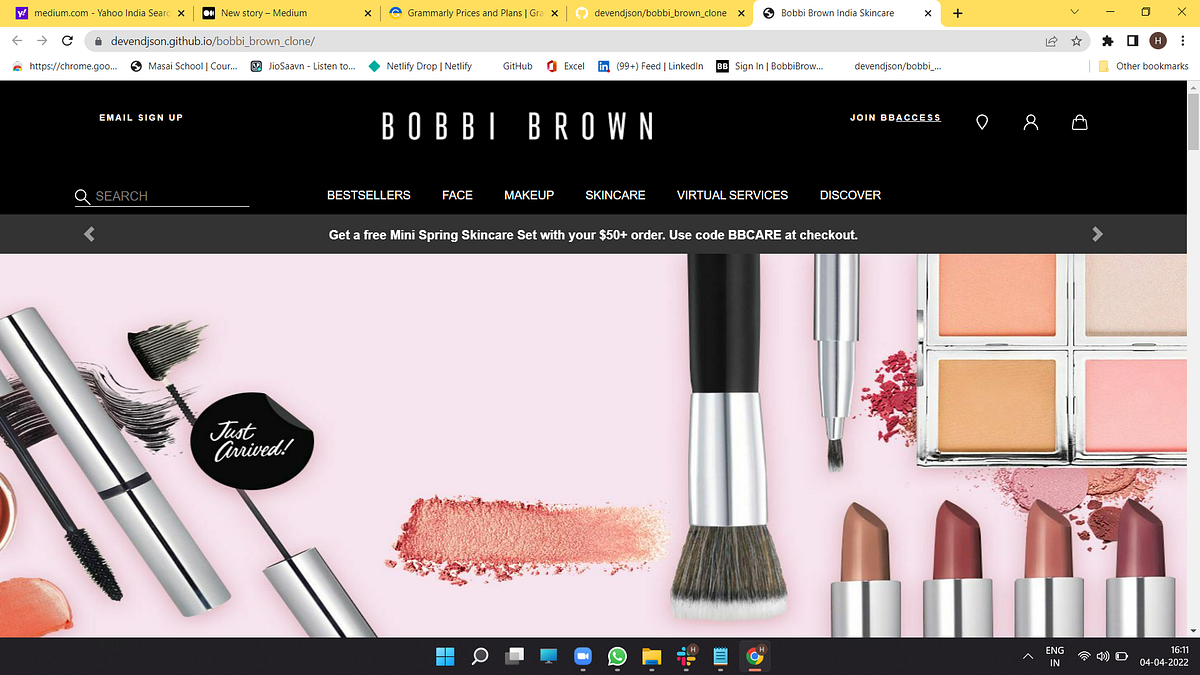This screenshot has height=675, width=1200.
Task: Expand hidden icons in the system tray
Action: 1027,657
